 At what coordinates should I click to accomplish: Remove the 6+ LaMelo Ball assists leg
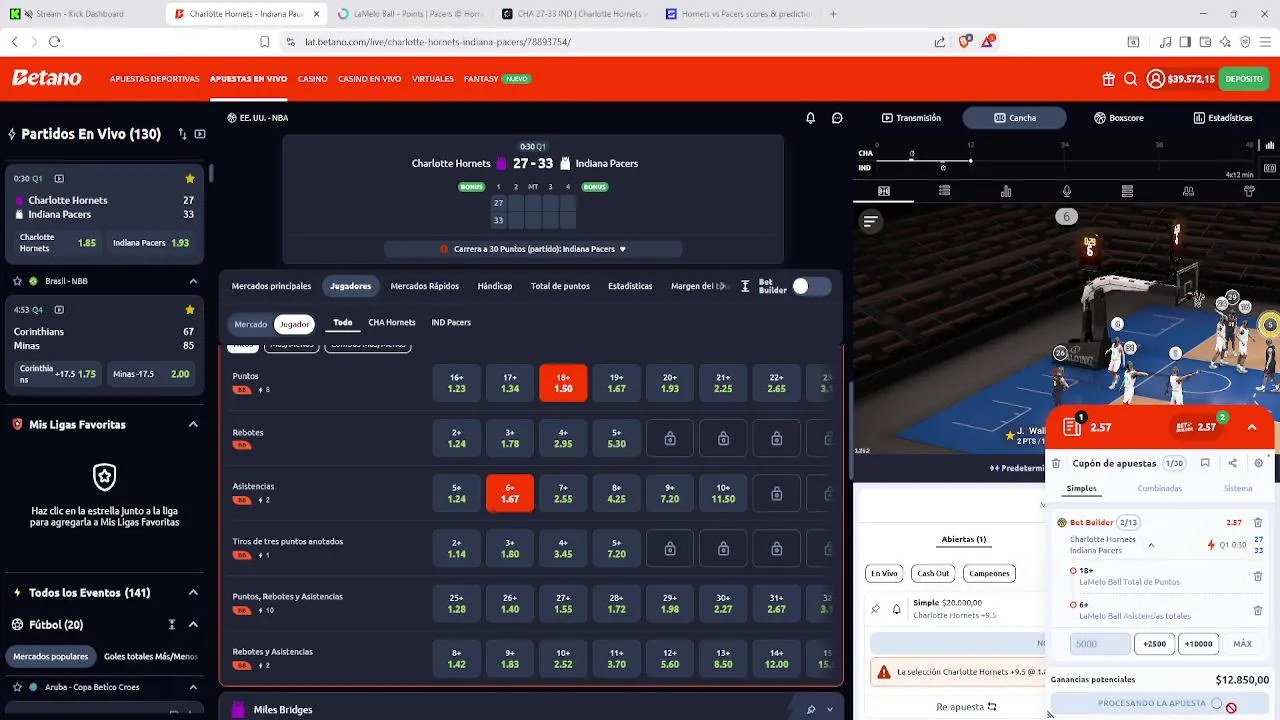[x=1258, y=610]
